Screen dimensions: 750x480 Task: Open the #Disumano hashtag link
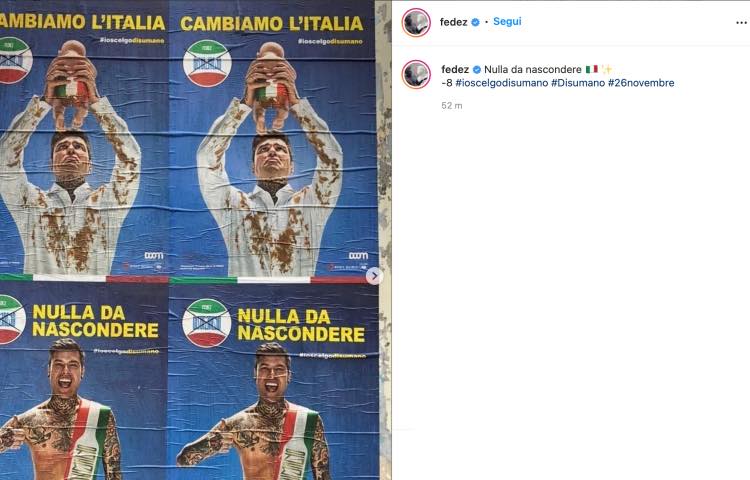click(578, 83)
